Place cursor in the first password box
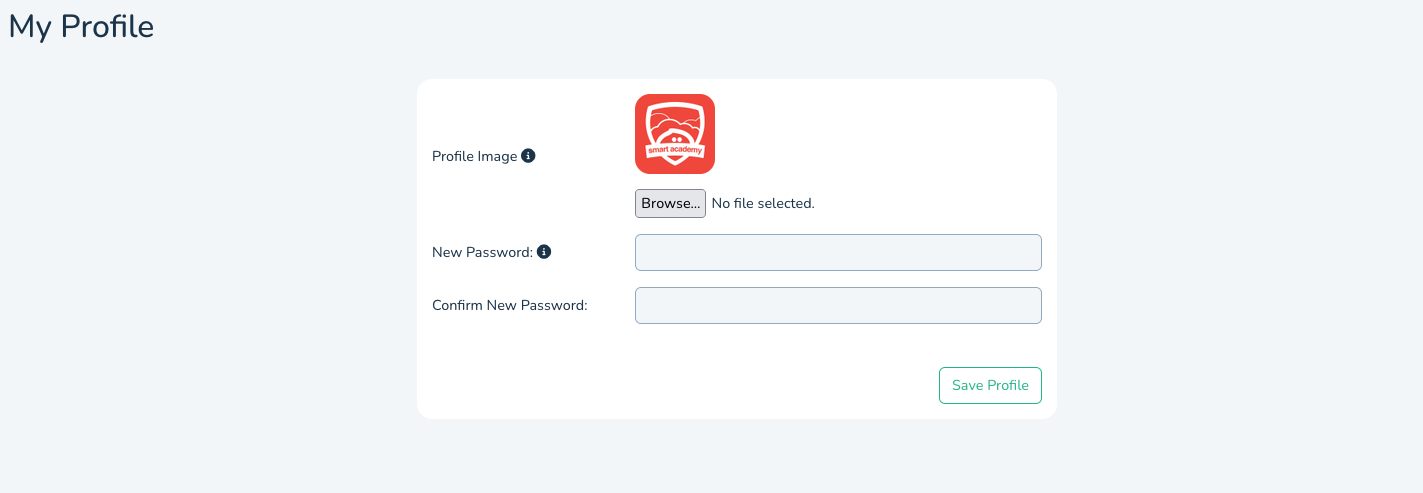1423x493 pixels. (838, 253)
